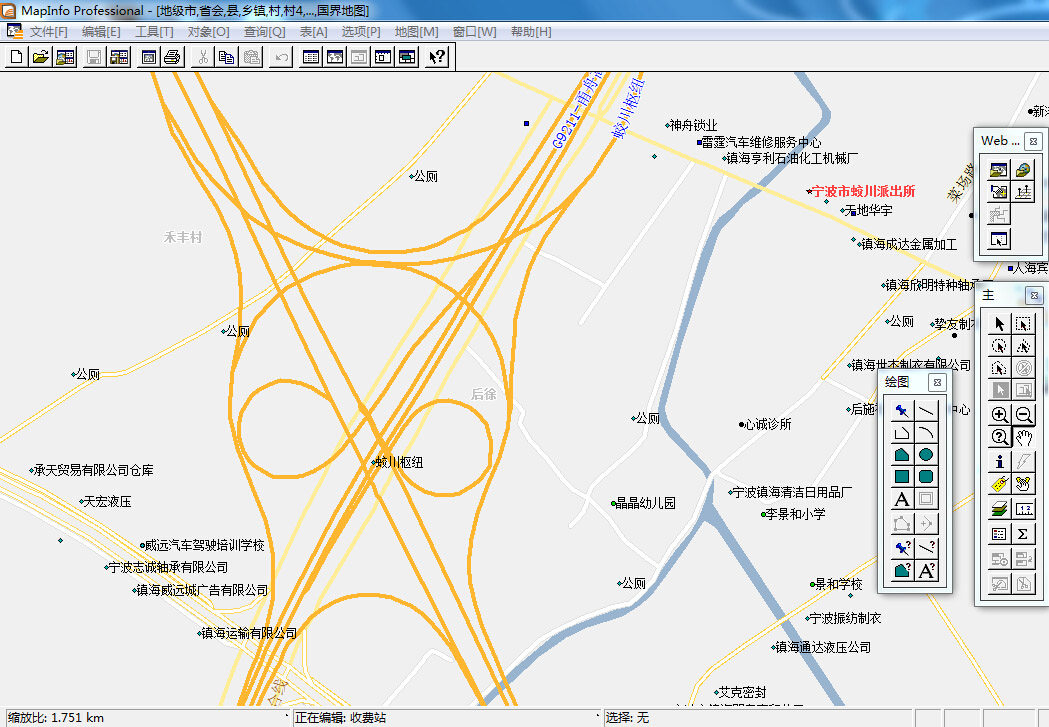1049x727 pixels.
Task: Open the 编辑[E] menu
Action: pyautogui.click(x=101, y=31)
